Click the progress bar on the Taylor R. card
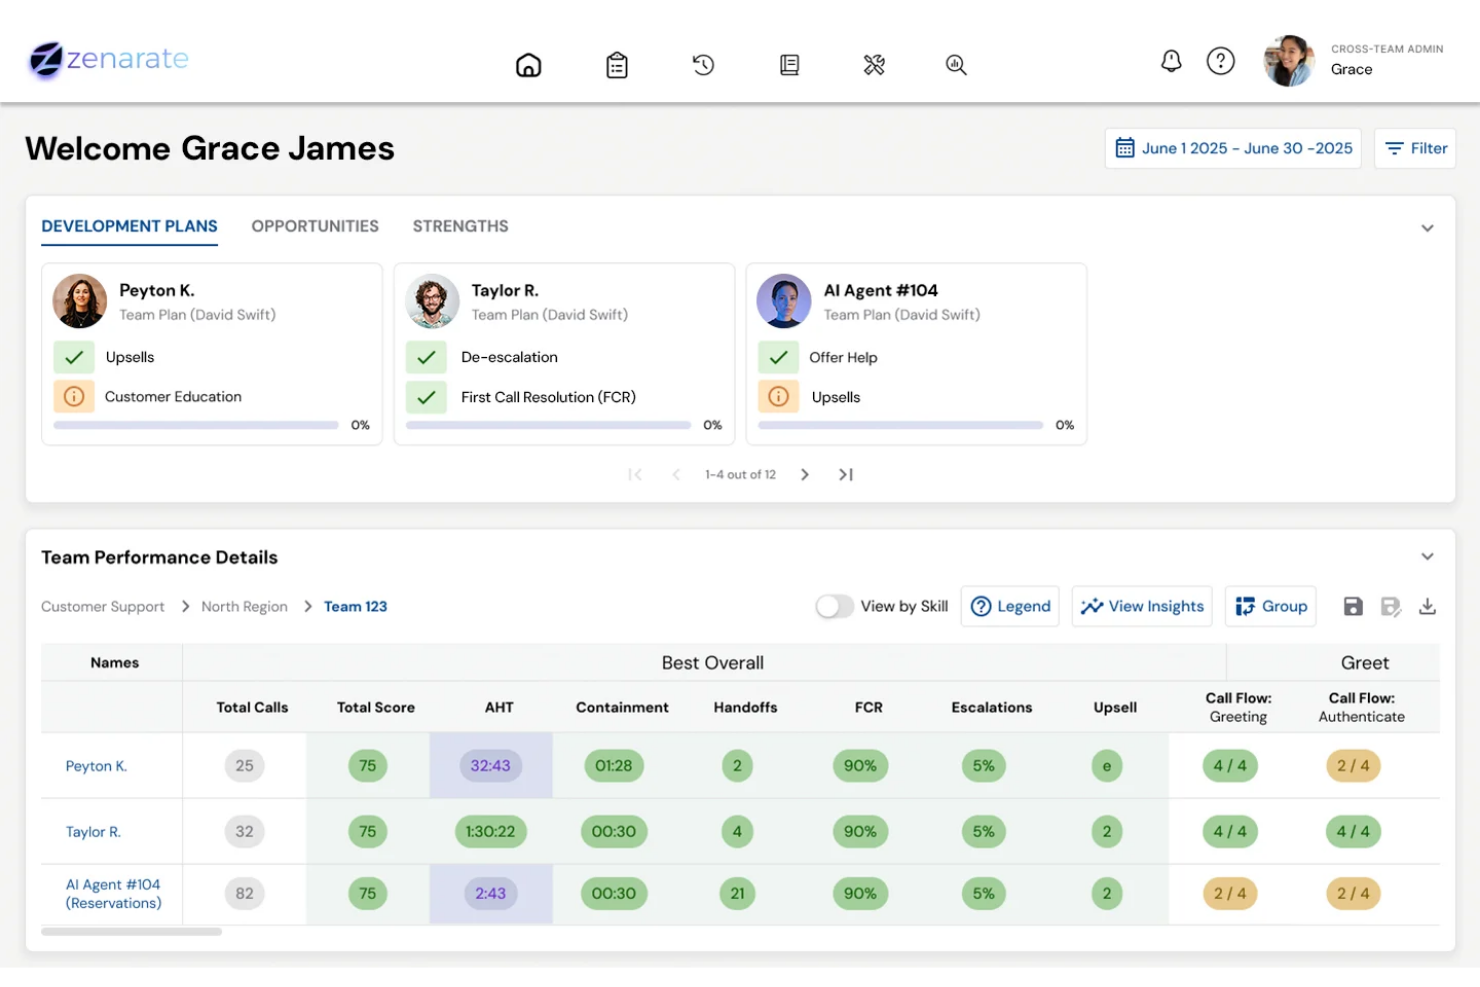The width and height of the screenshot is (1480, 987). 548,424
